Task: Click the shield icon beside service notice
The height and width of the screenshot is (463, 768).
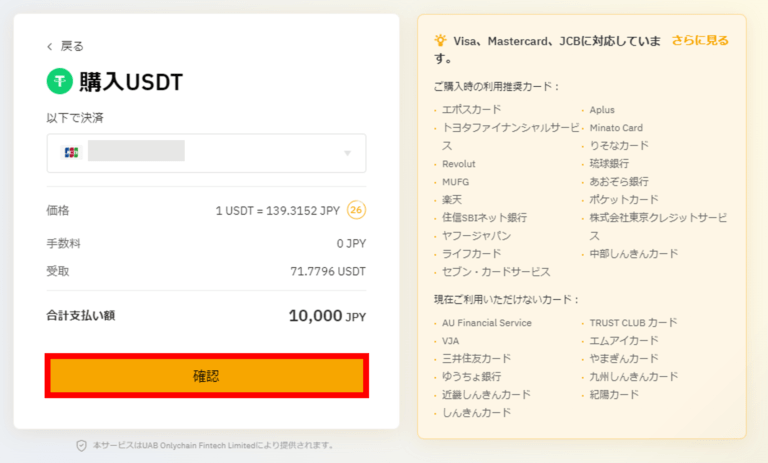Action: click(x=81, y=445)
